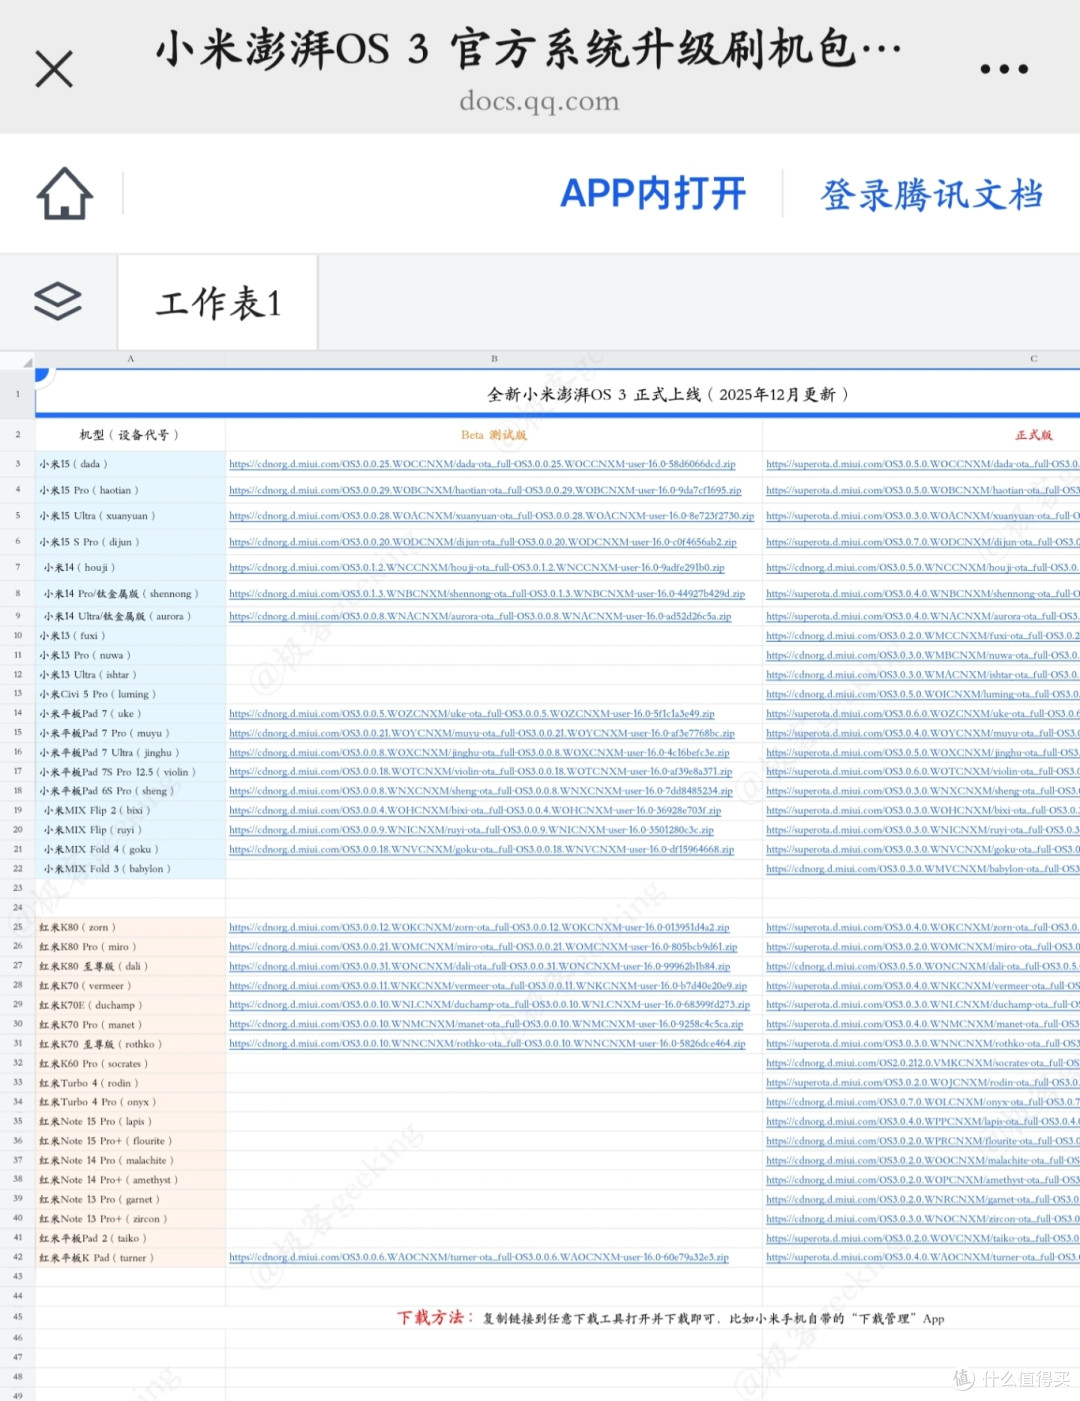Screen dimensions: 1080x1401
Task: Open the 小米13 (fuxi) official release link
Action: tap(922, 636)
